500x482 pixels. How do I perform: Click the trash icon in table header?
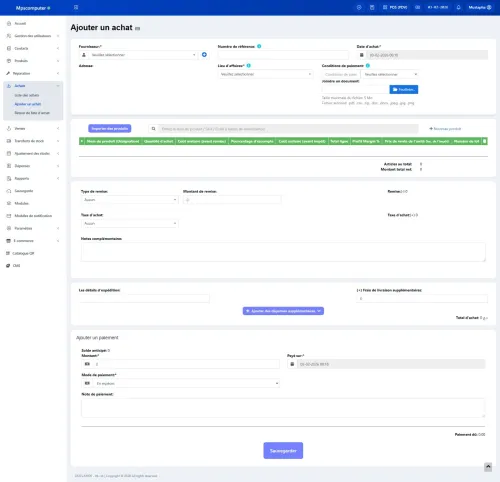pyautogui.click(x=485, y=141)
